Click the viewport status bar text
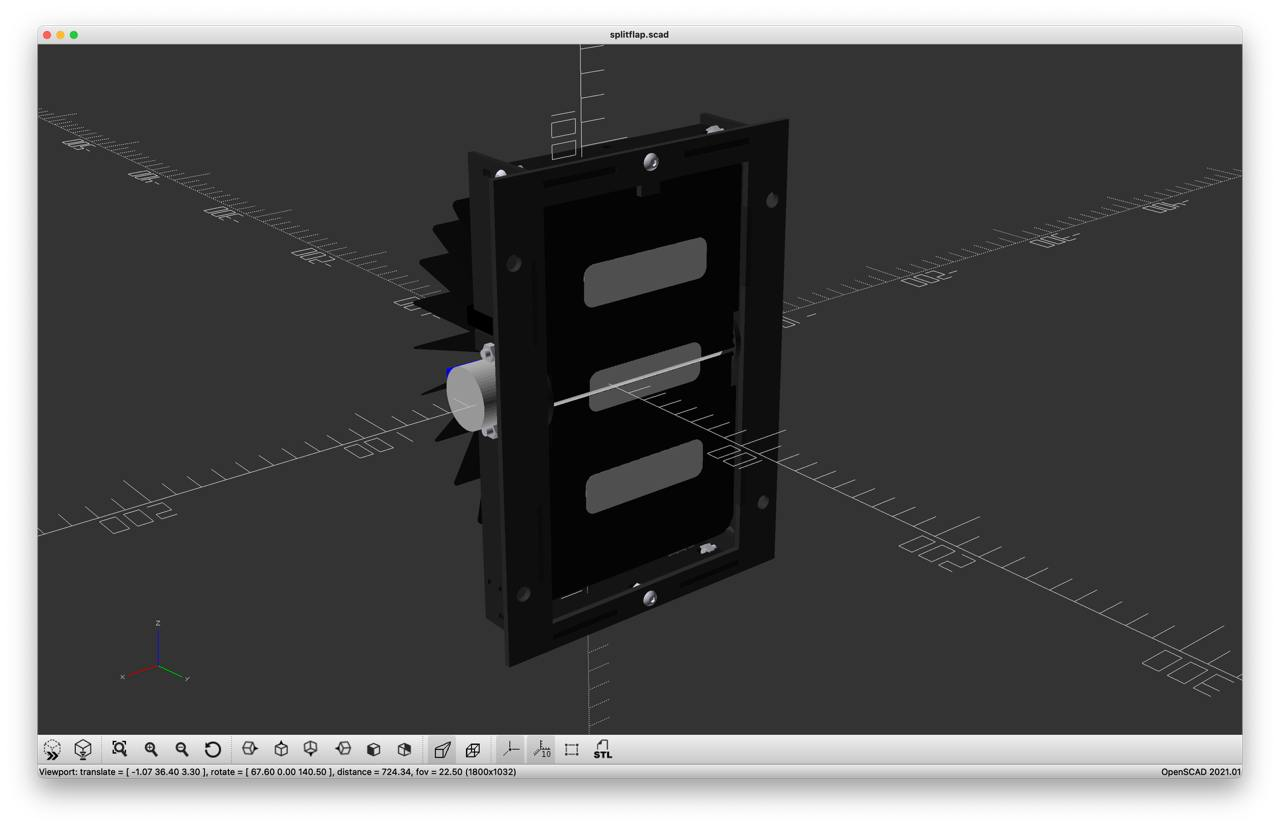 [x=280, y=772]
